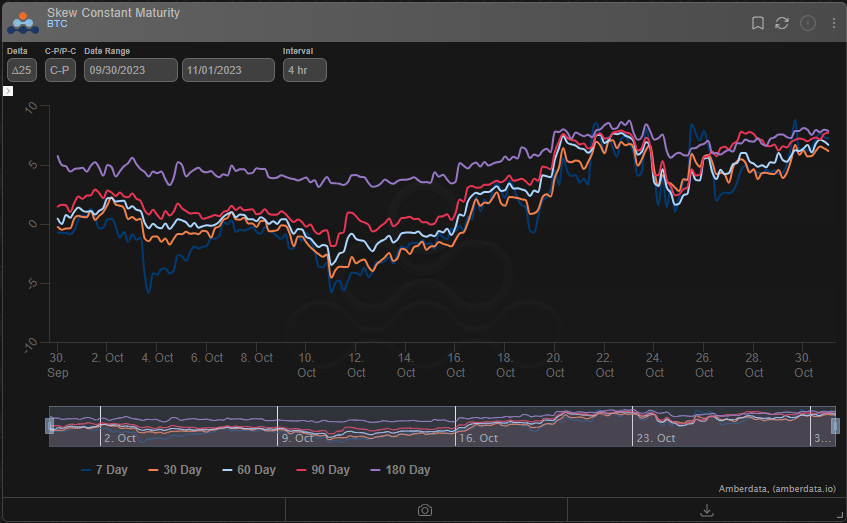Screen dimensions: 847x523
Task: Open the Delta Δ25 dropdown
Action: click(22, 70)
